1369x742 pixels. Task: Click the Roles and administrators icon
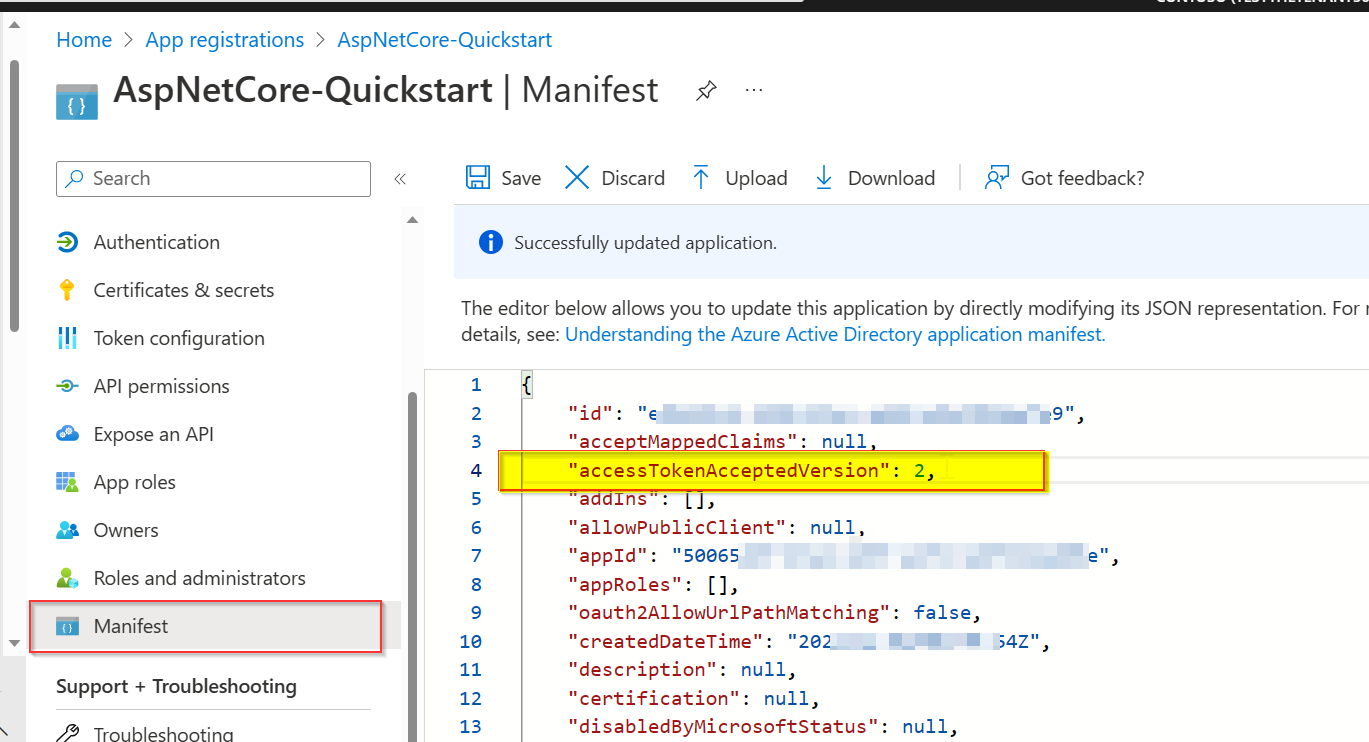click(x=67, y=578)
